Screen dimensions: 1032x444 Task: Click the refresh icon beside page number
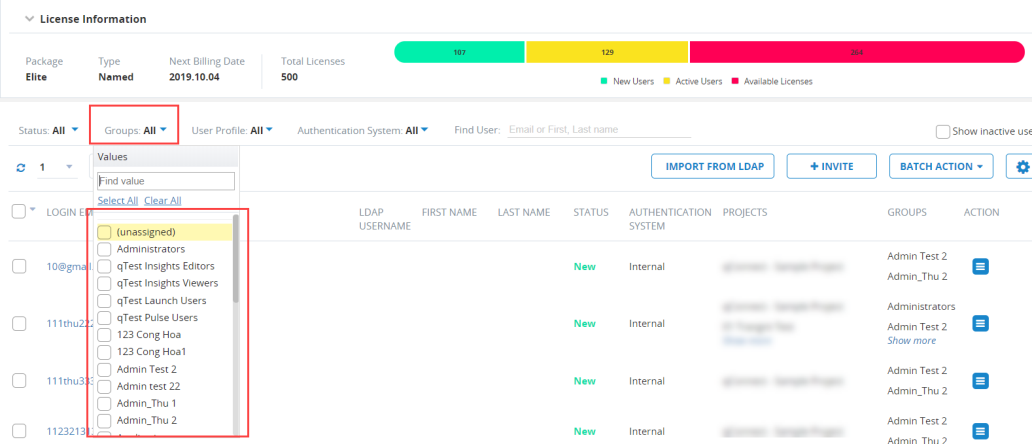coord(20,167)
